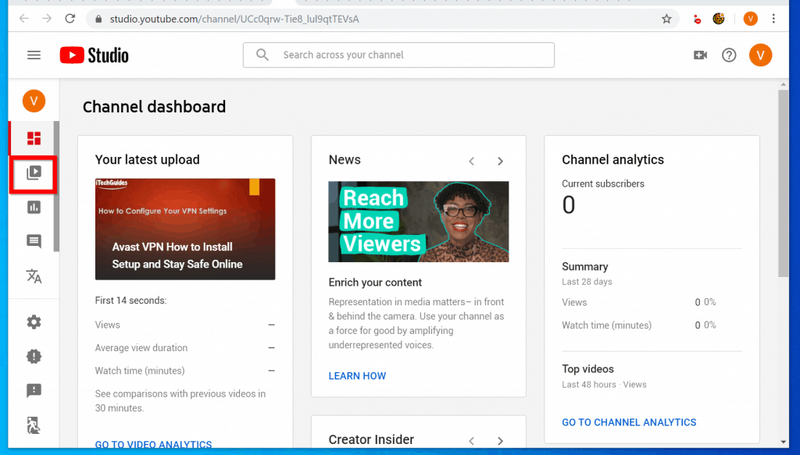The height and width of the screenshot is (455, 800).
Task: Click the 'Channel dashboard' heading
Action: click(x=154, y=107)
